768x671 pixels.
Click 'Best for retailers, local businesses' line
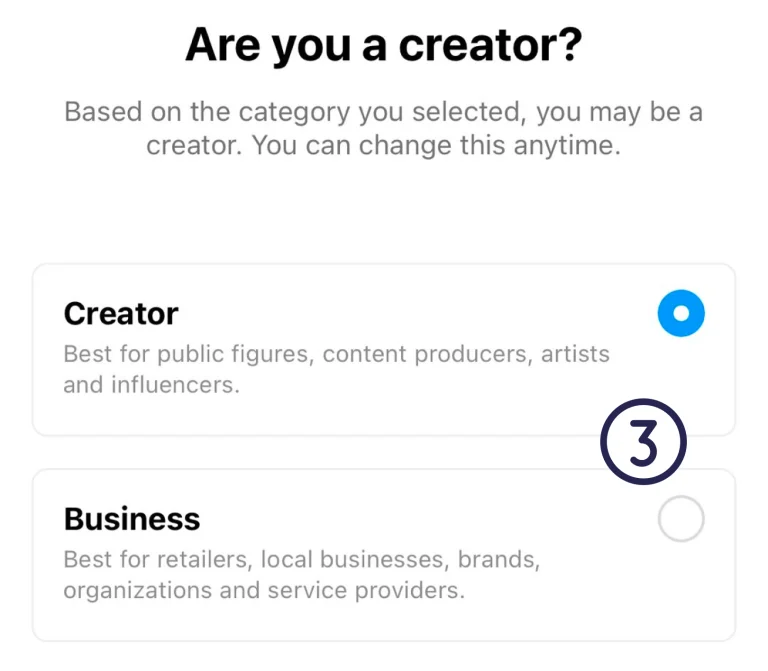point(302,560)
